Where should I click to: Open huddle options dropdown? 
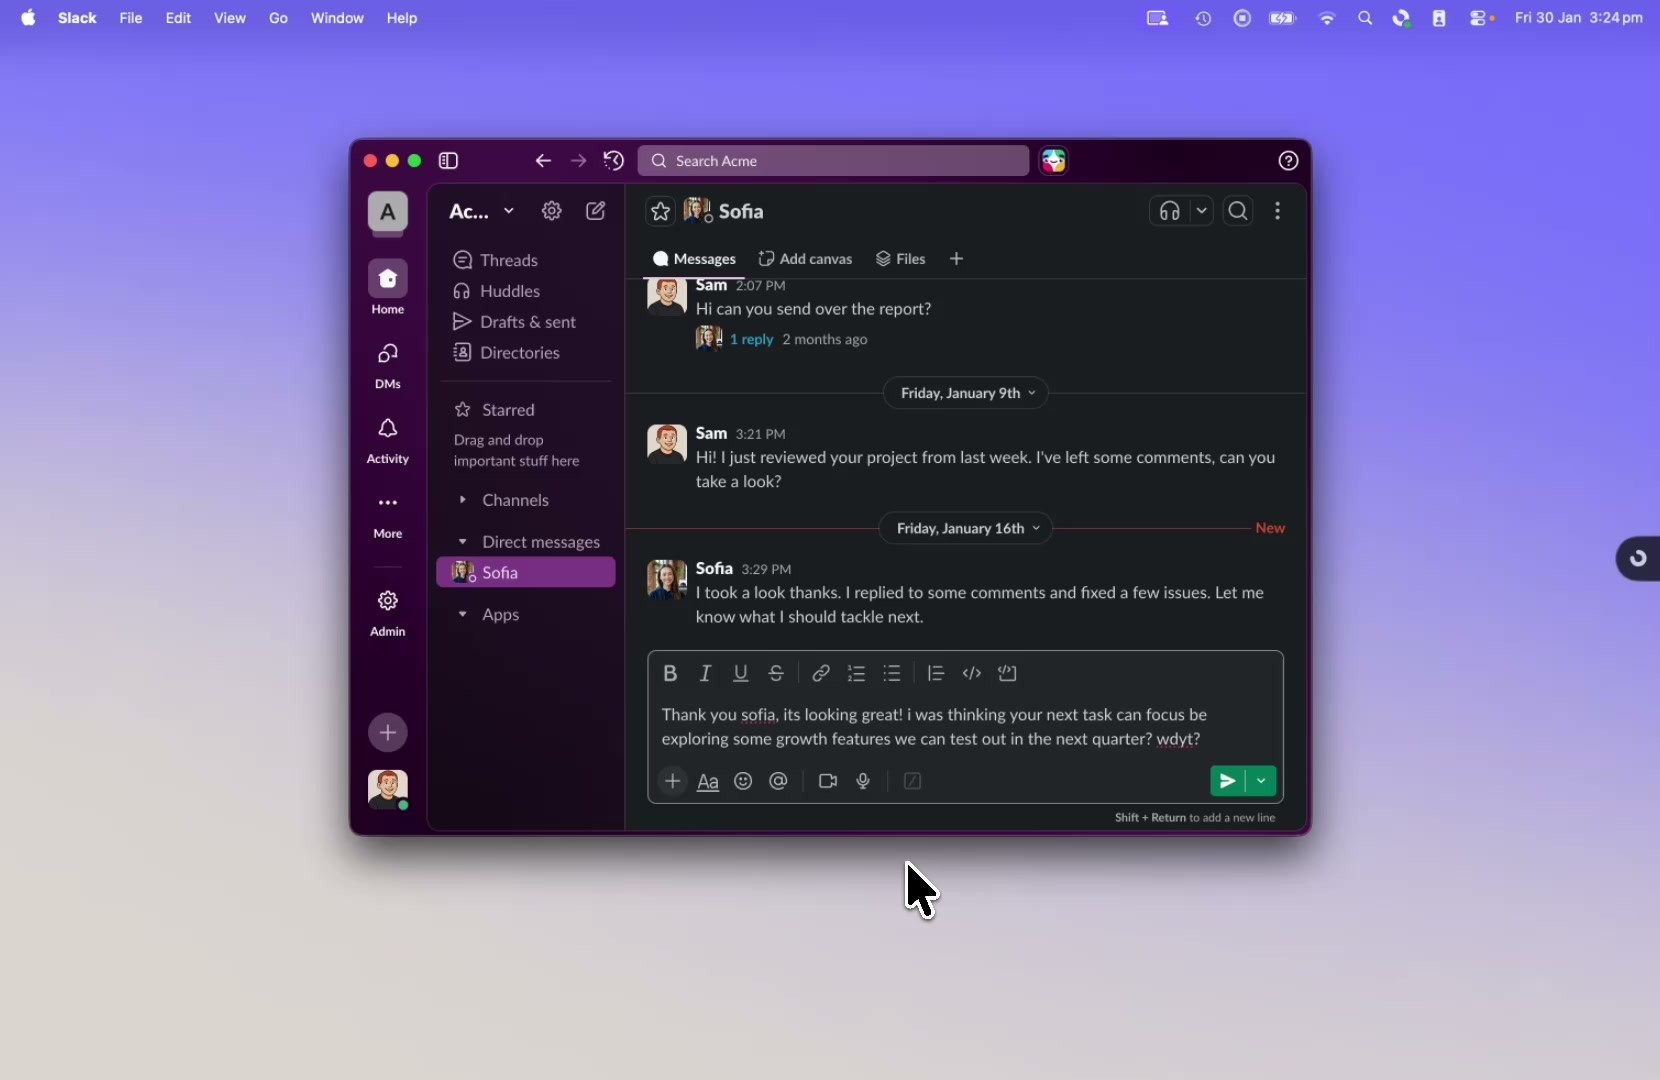point(1202,212)
